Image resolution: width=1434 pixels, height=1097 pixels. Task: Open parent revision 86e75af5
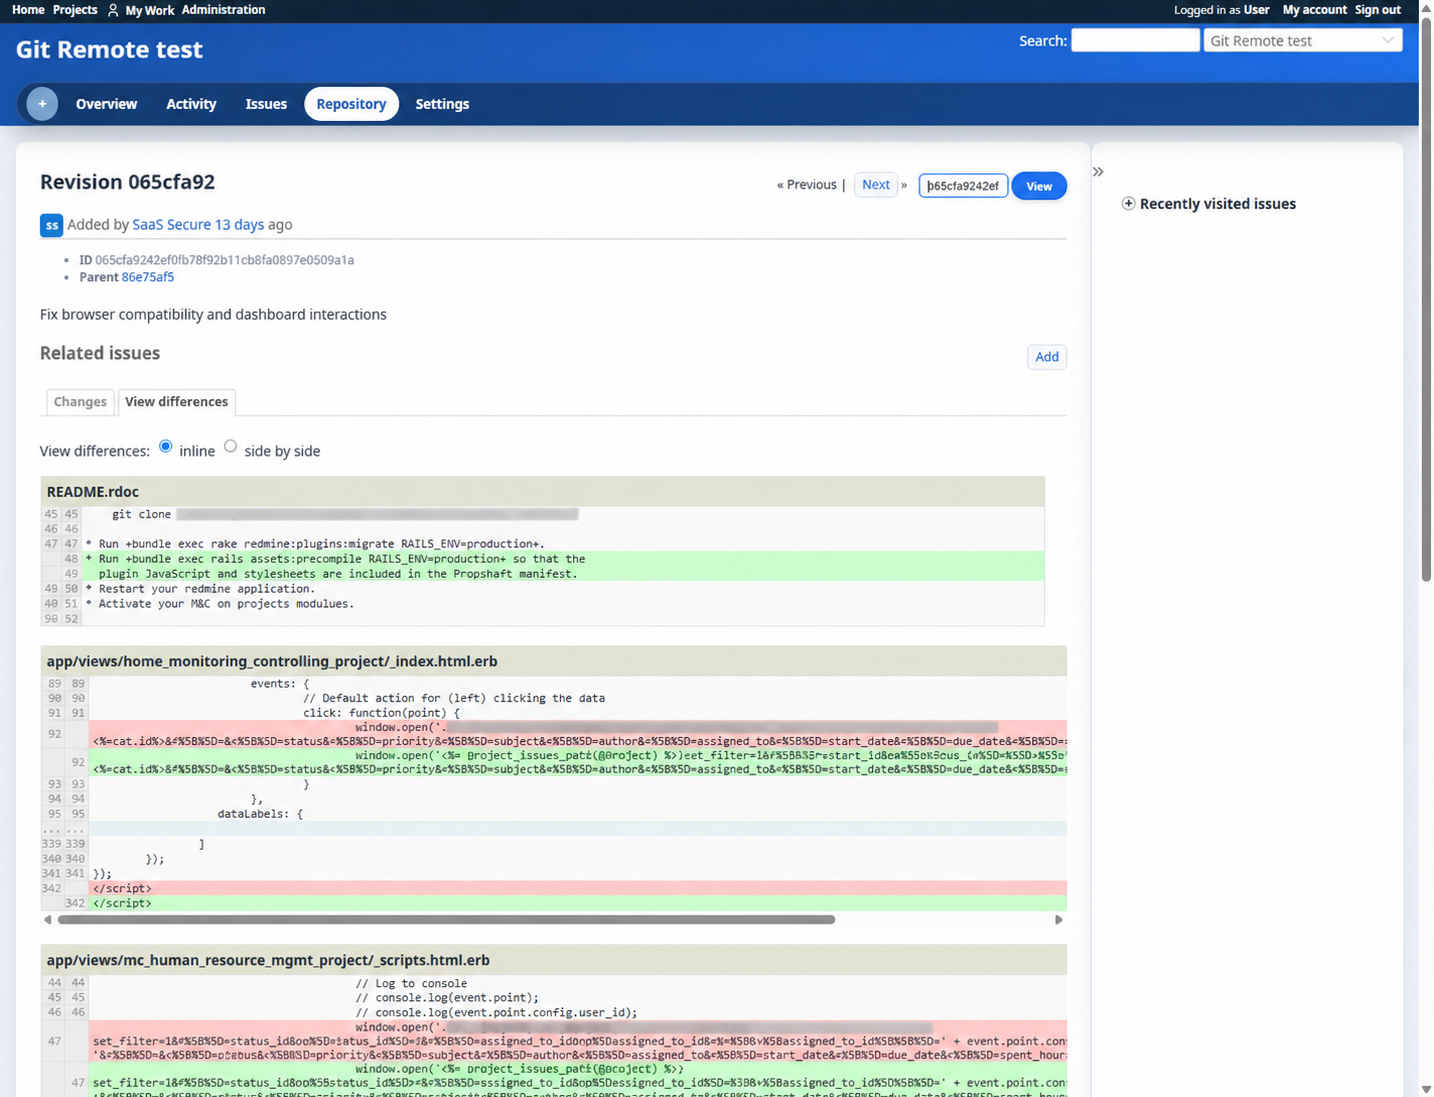[148, 277]
